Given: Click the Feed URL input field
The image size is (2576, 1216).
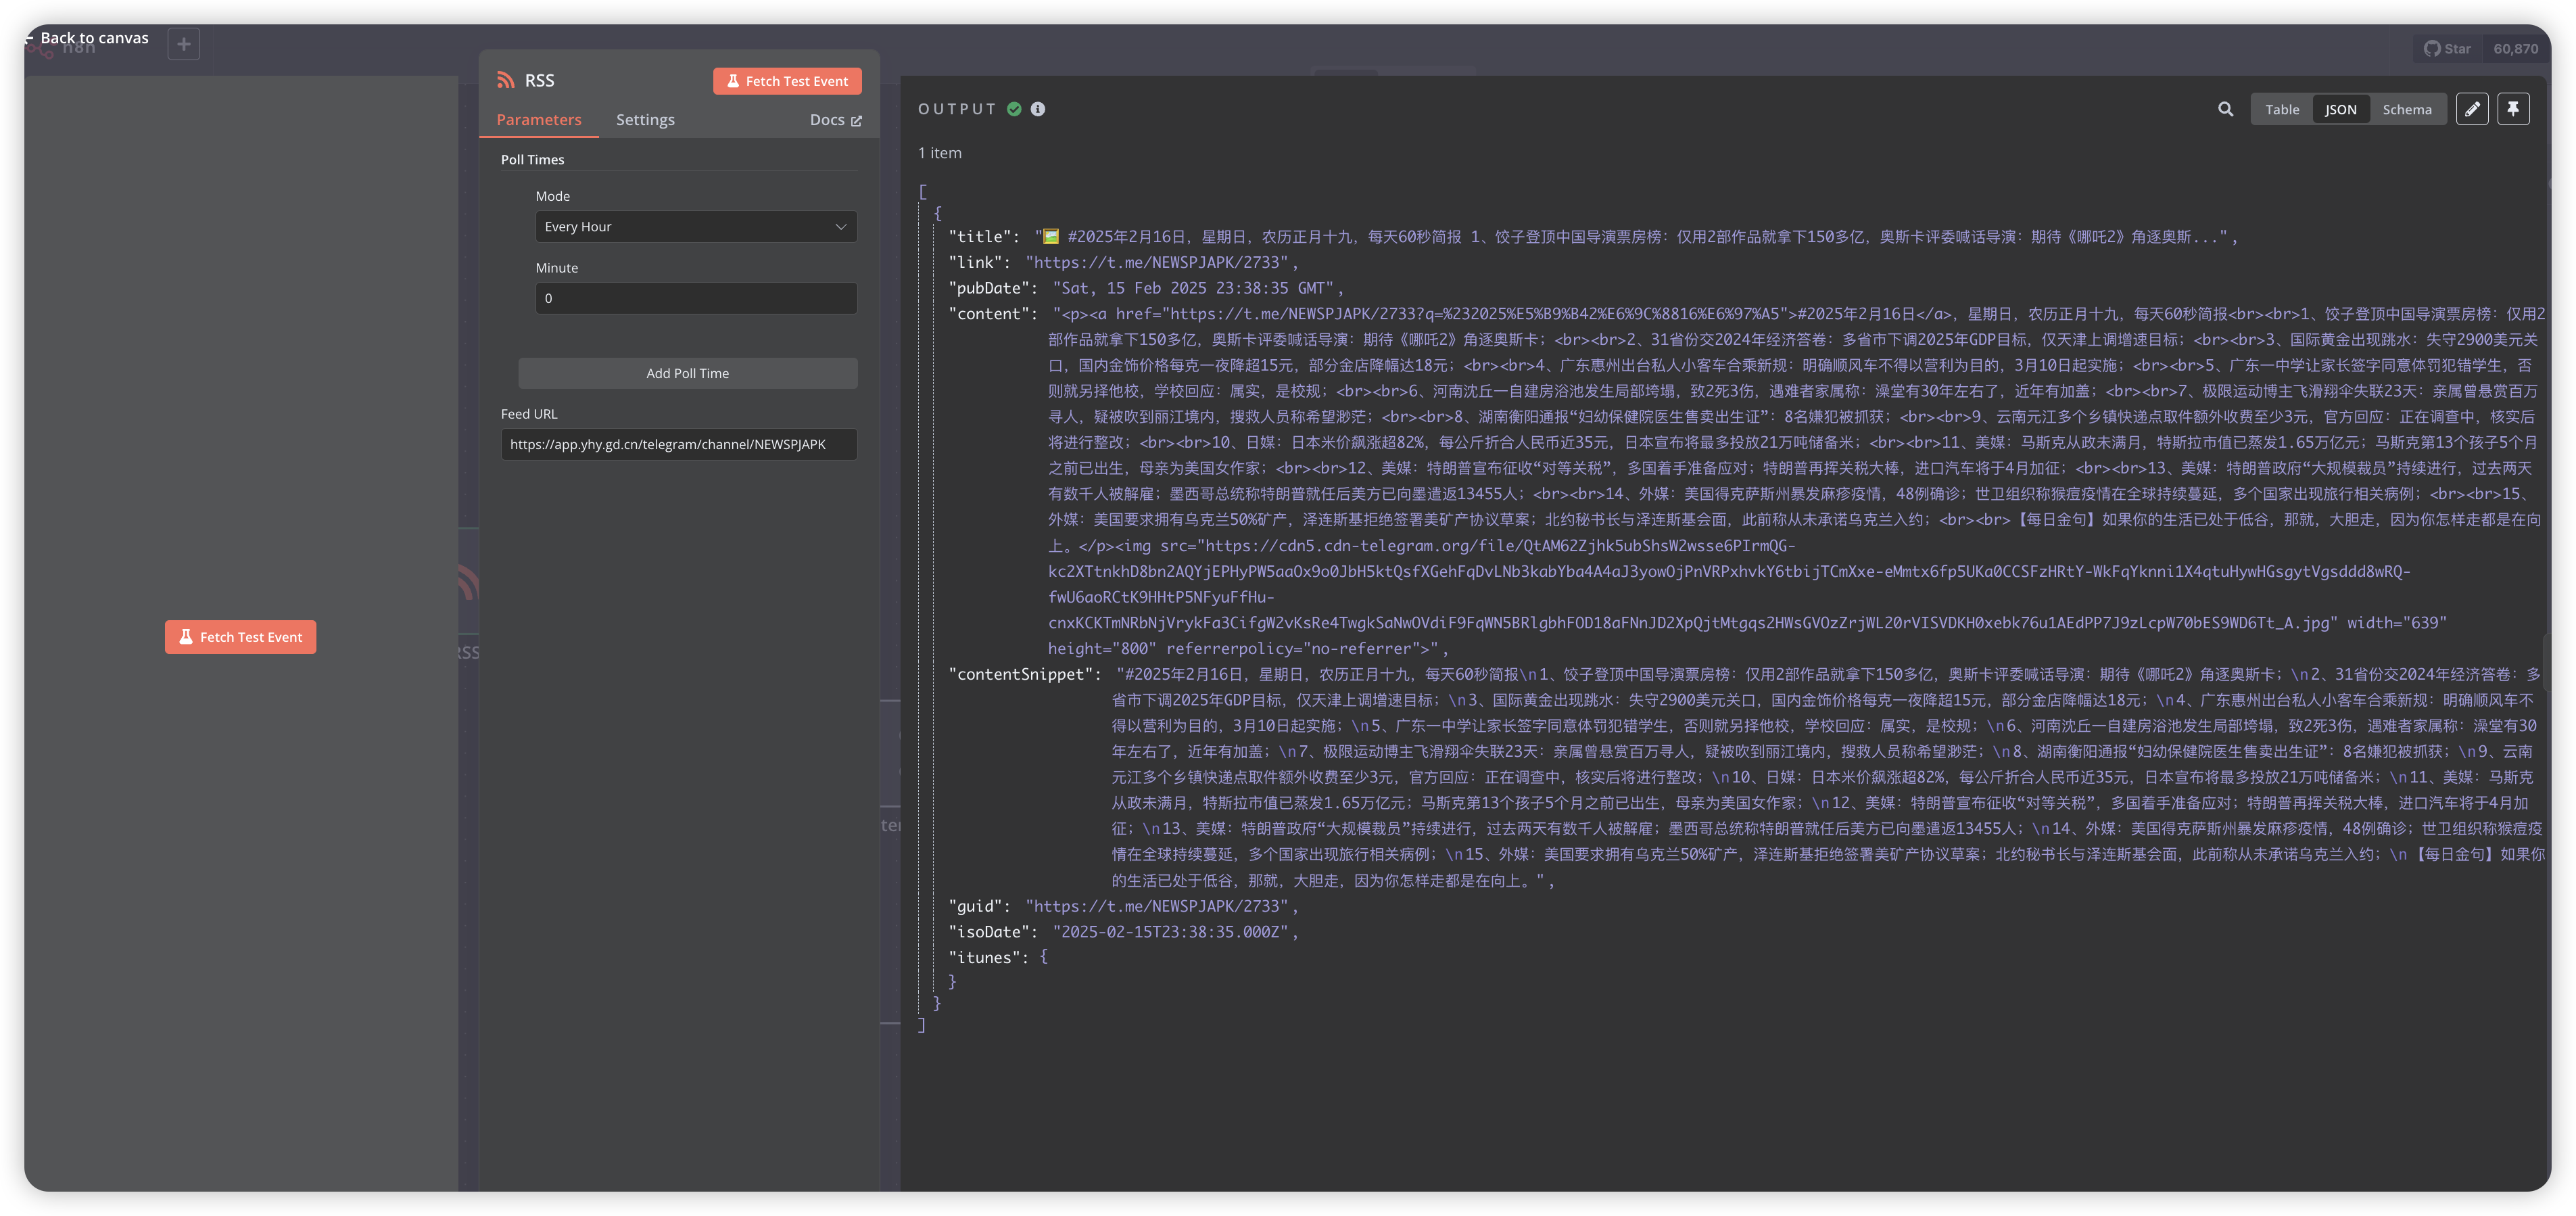Looking at the screenshot, I should pos(679,444).
